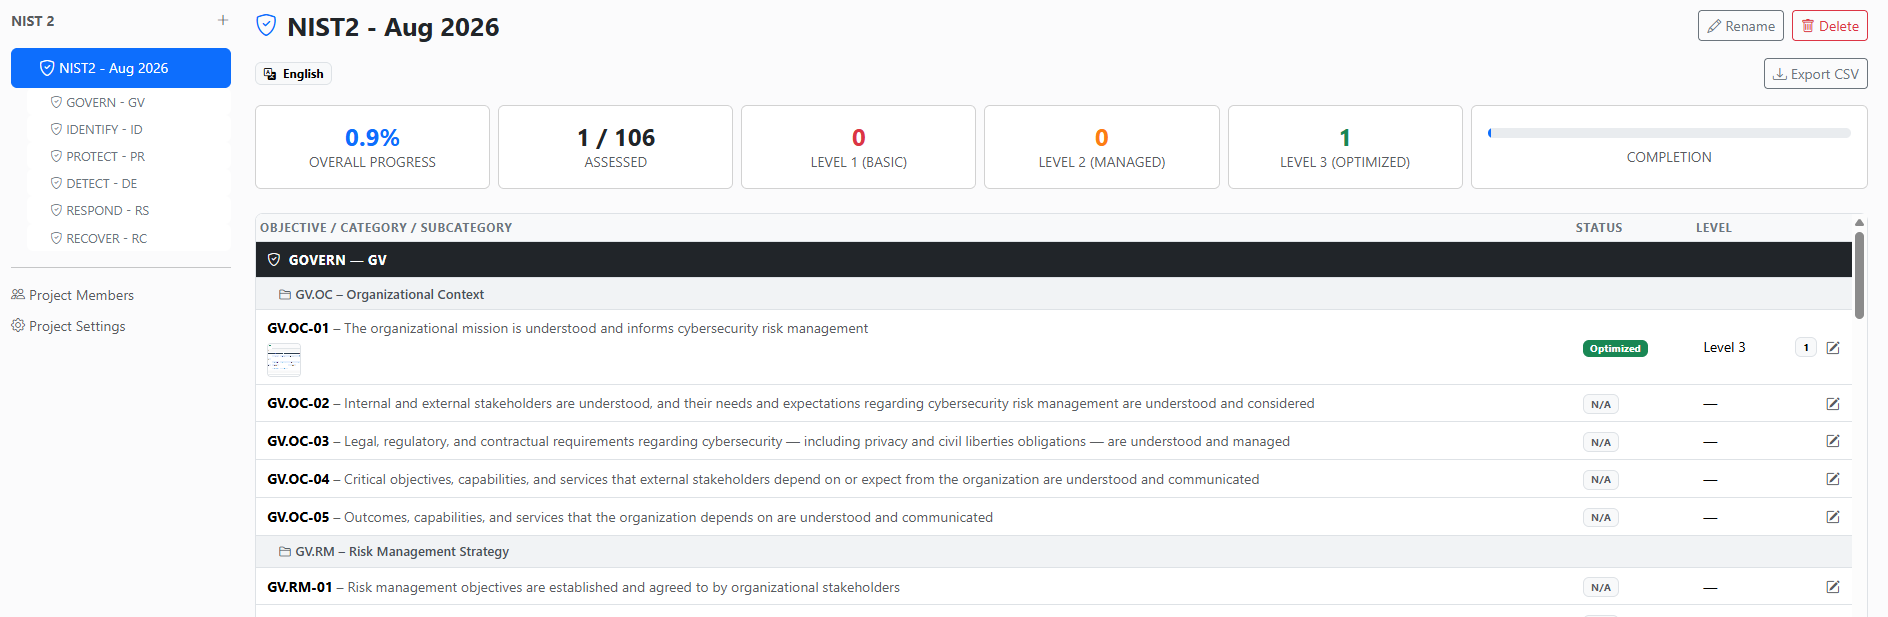
Task: Click the Optimized status badge for GV.OC-01
Action: coord(1615,349)
